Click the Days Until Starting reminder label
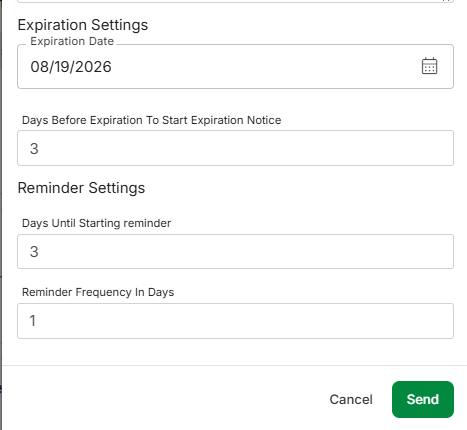 tap(96, 223)
